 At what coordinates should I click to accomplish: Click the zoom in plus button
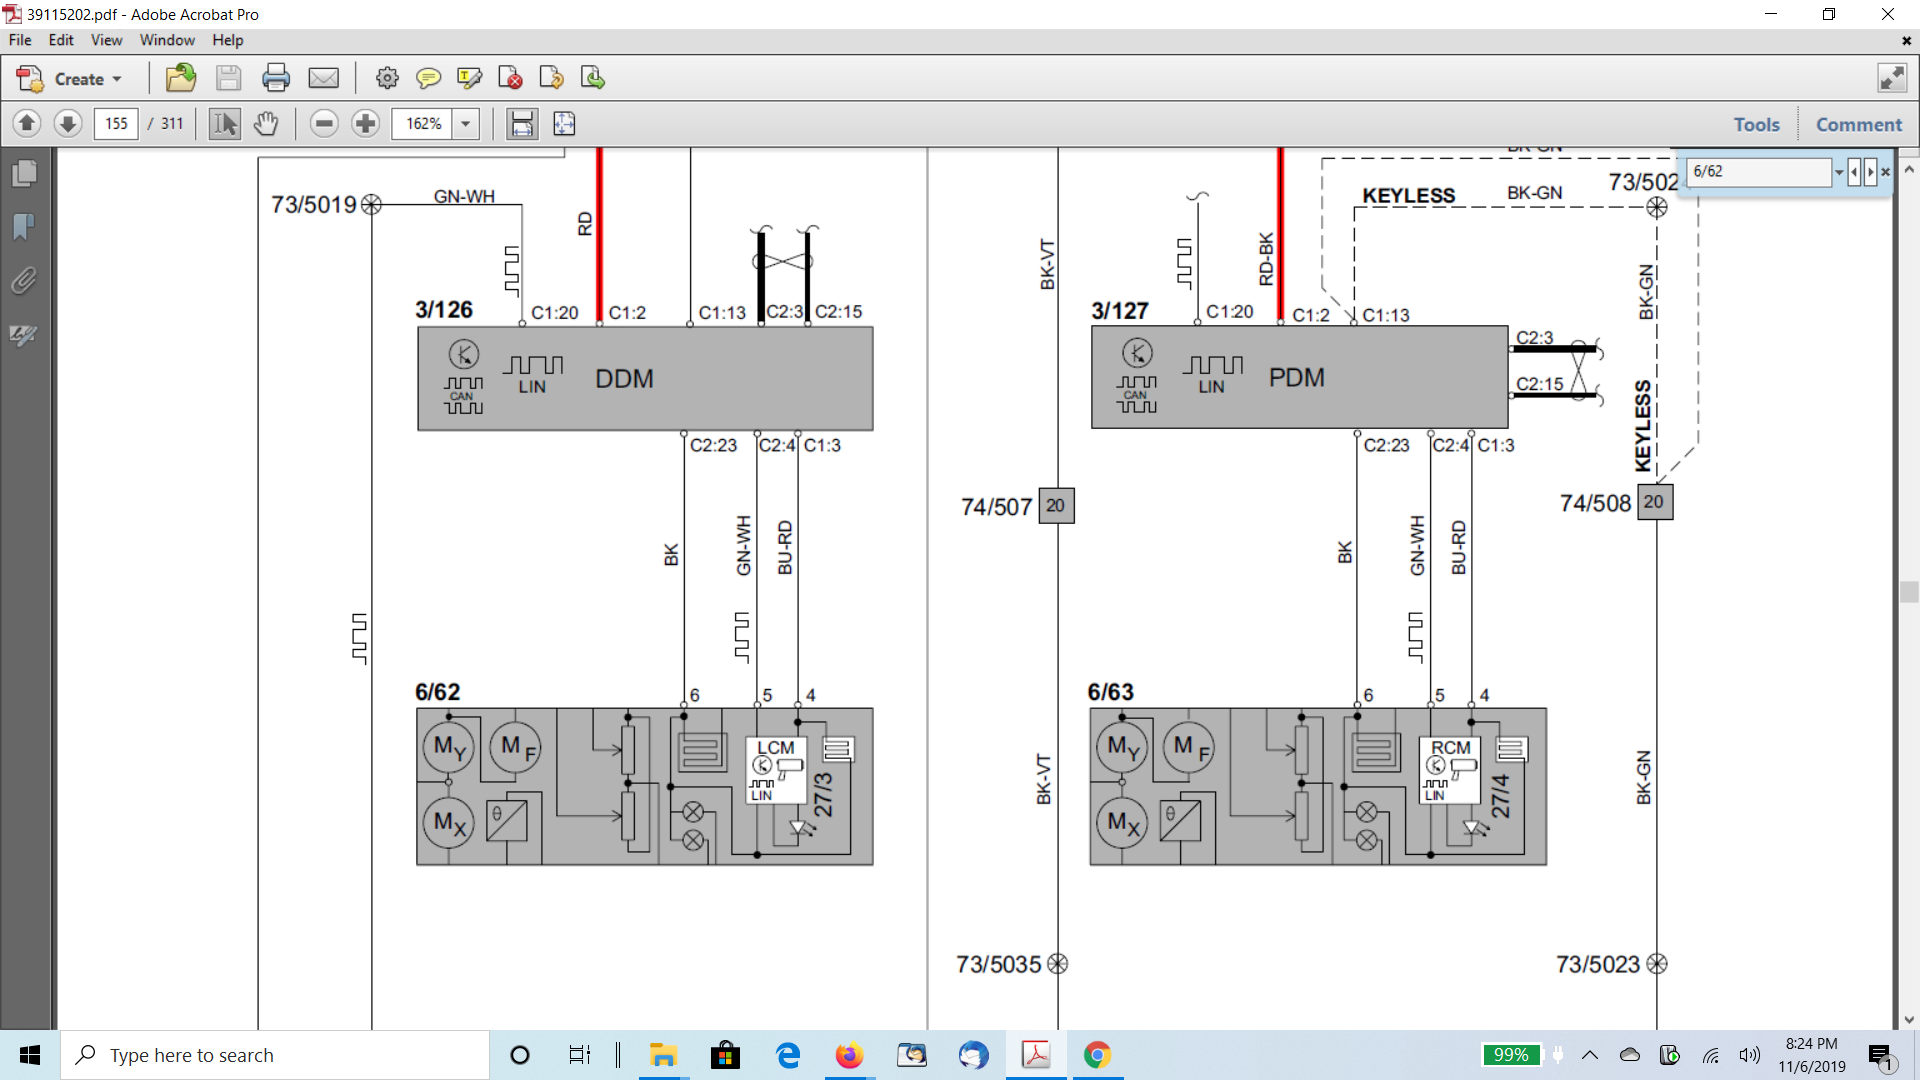click(x=366, y=124)
